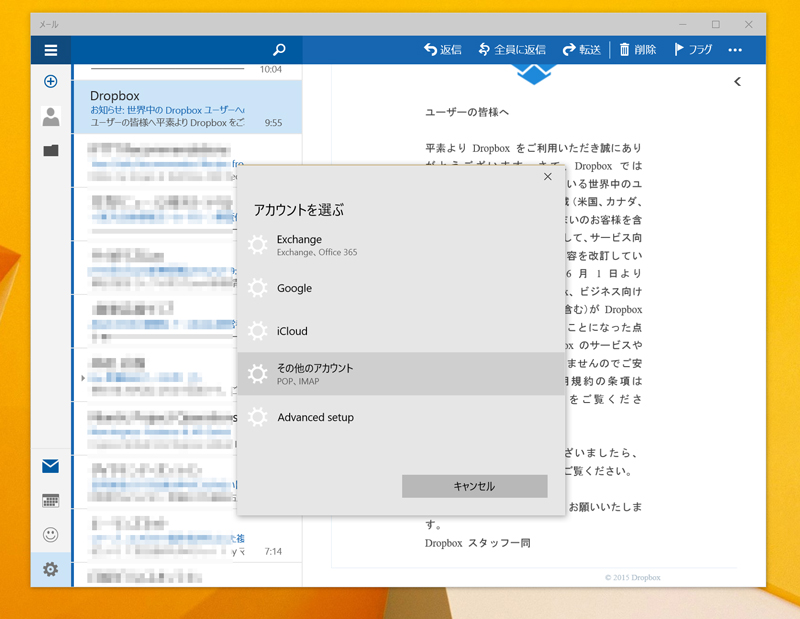800x619 pixels.
Task: Click the gear icon beside Google
Action: pyautogui.click(x=258, y=288)
